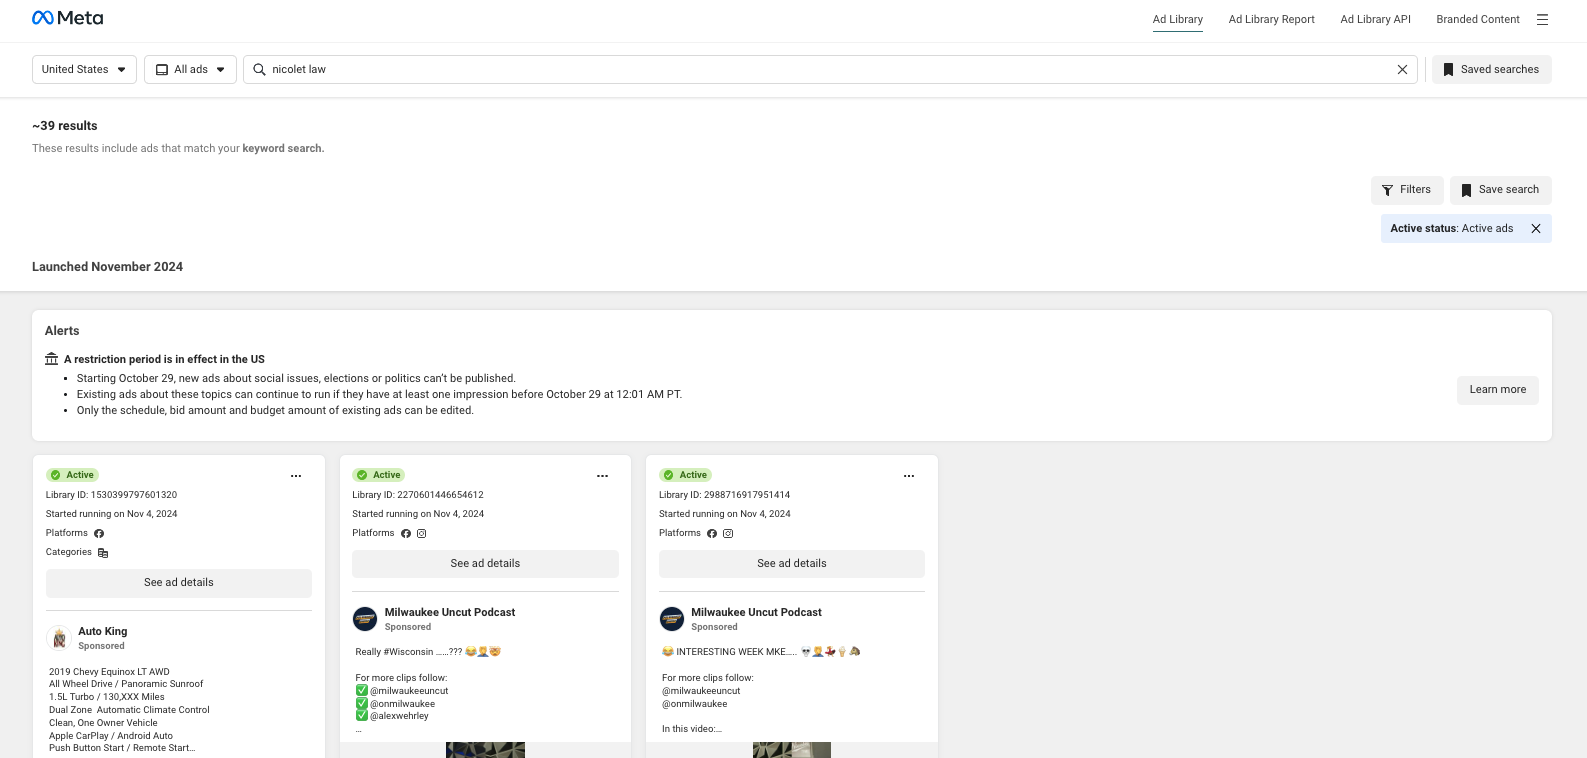Open three-dot menu on ad 2270601446654612
This screenshot has width=1587, height=758.
(x=602, y=476)
